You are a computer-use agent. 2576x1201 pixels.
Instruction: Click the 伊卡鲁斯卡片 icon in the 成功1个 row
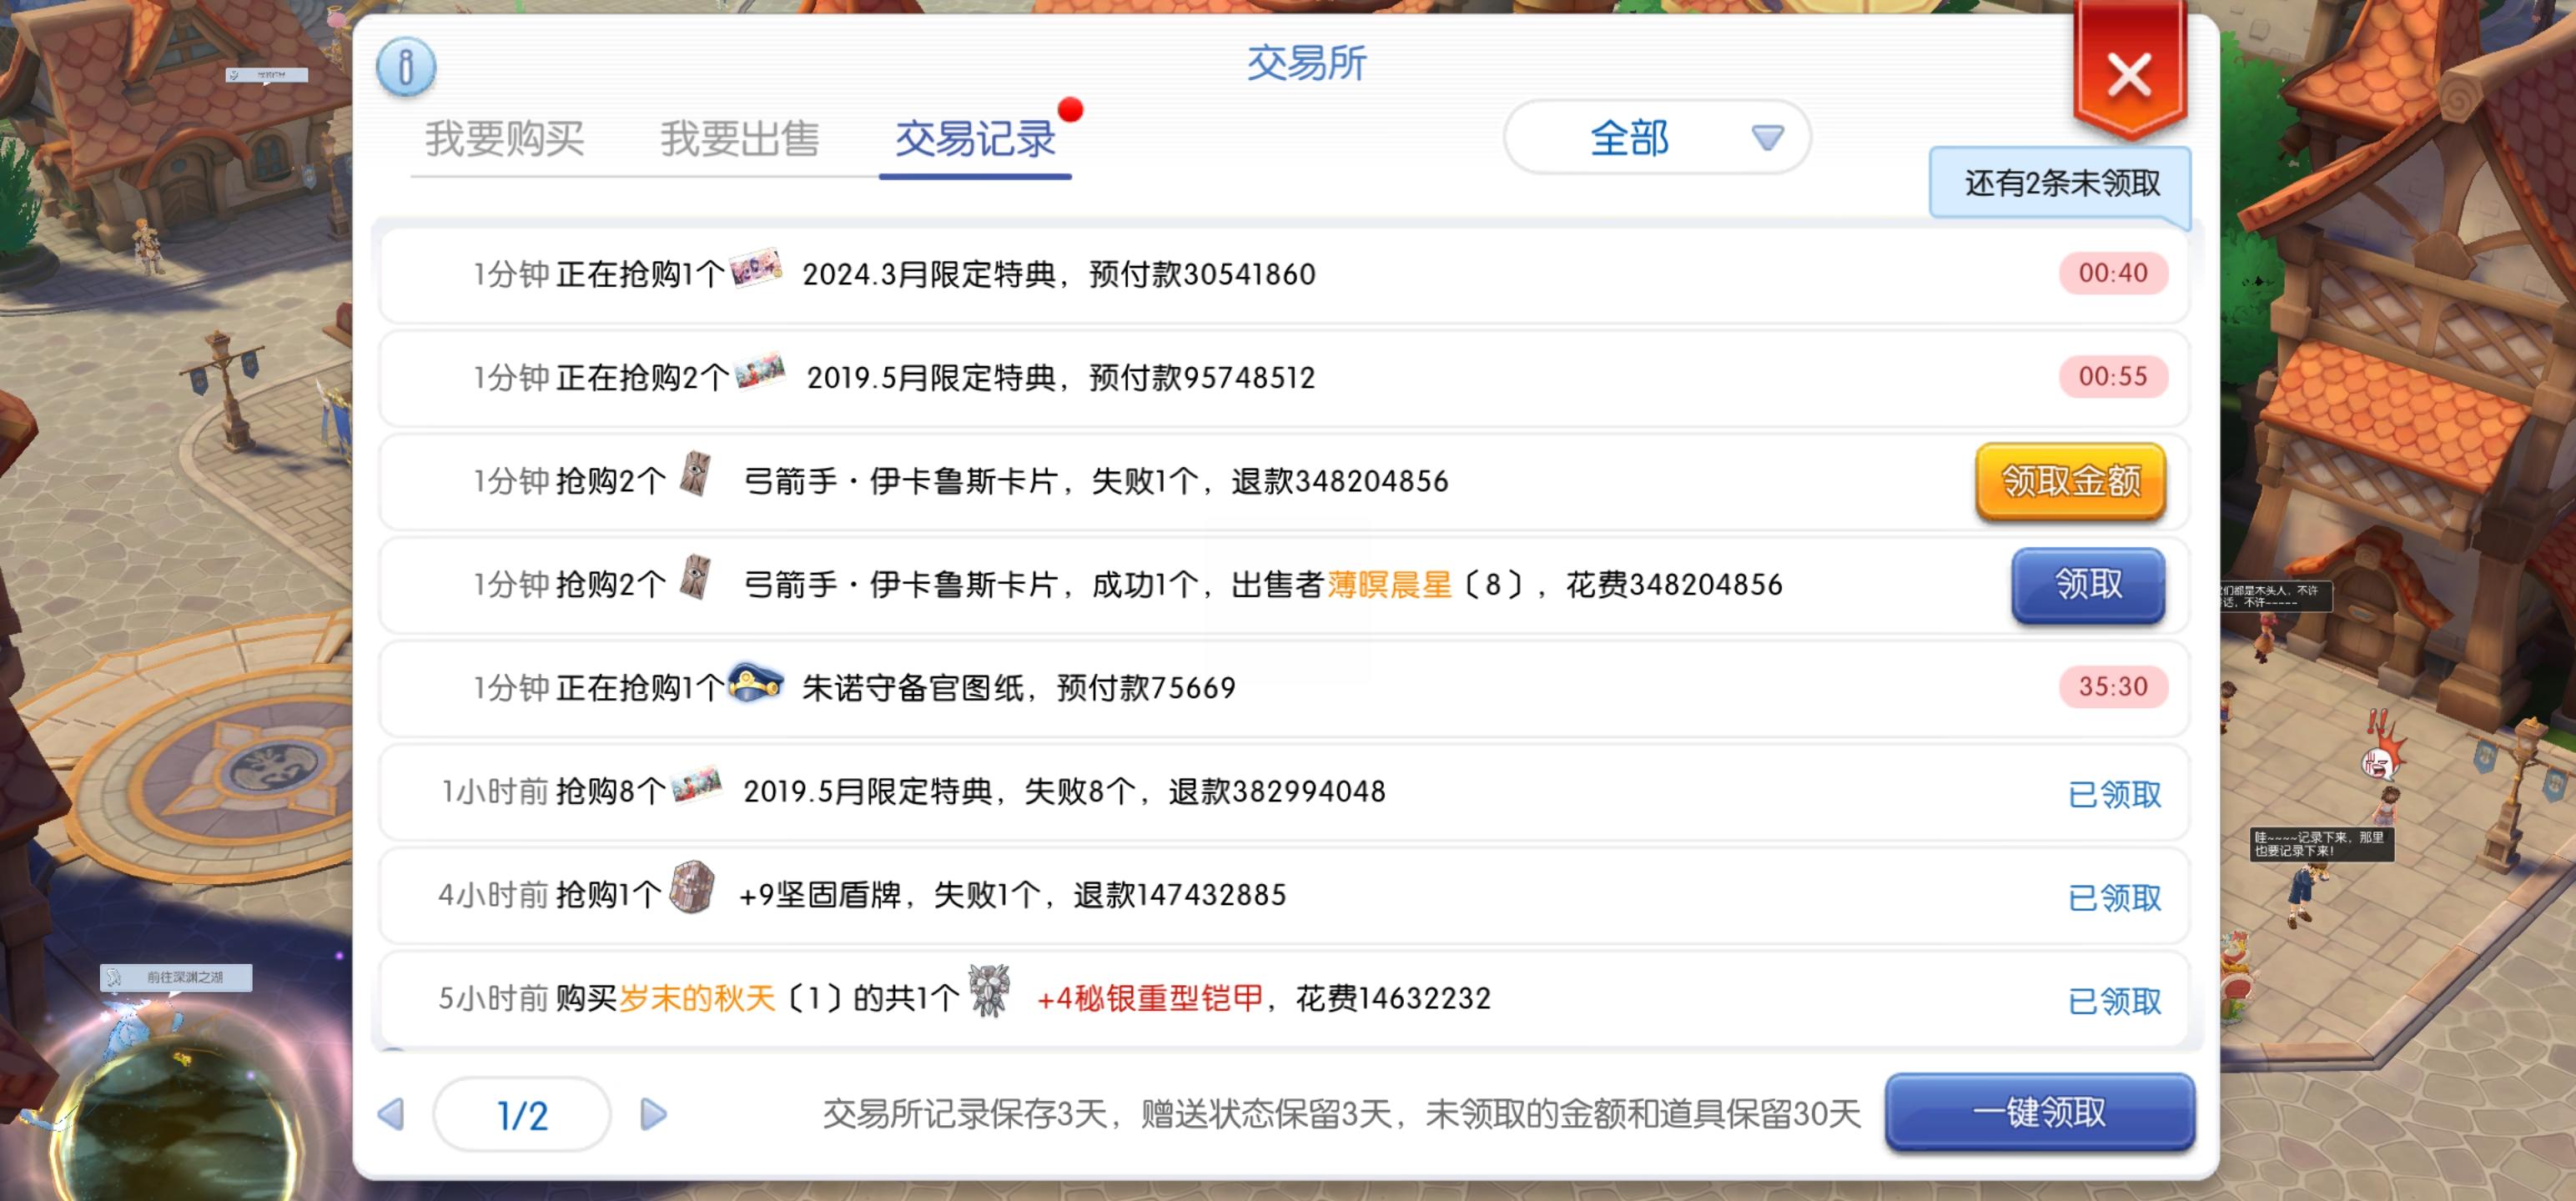[695, 578]
